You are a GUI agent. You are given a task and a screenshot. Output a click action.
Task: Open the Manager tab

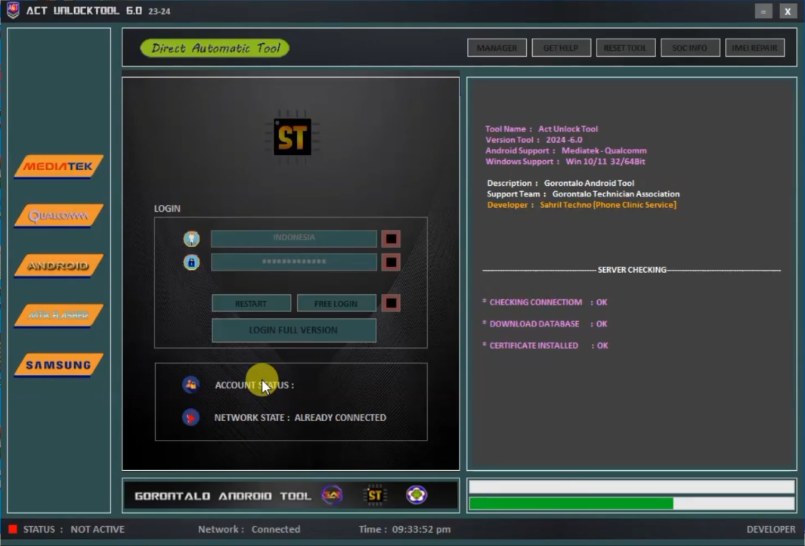tap(497, 48)
